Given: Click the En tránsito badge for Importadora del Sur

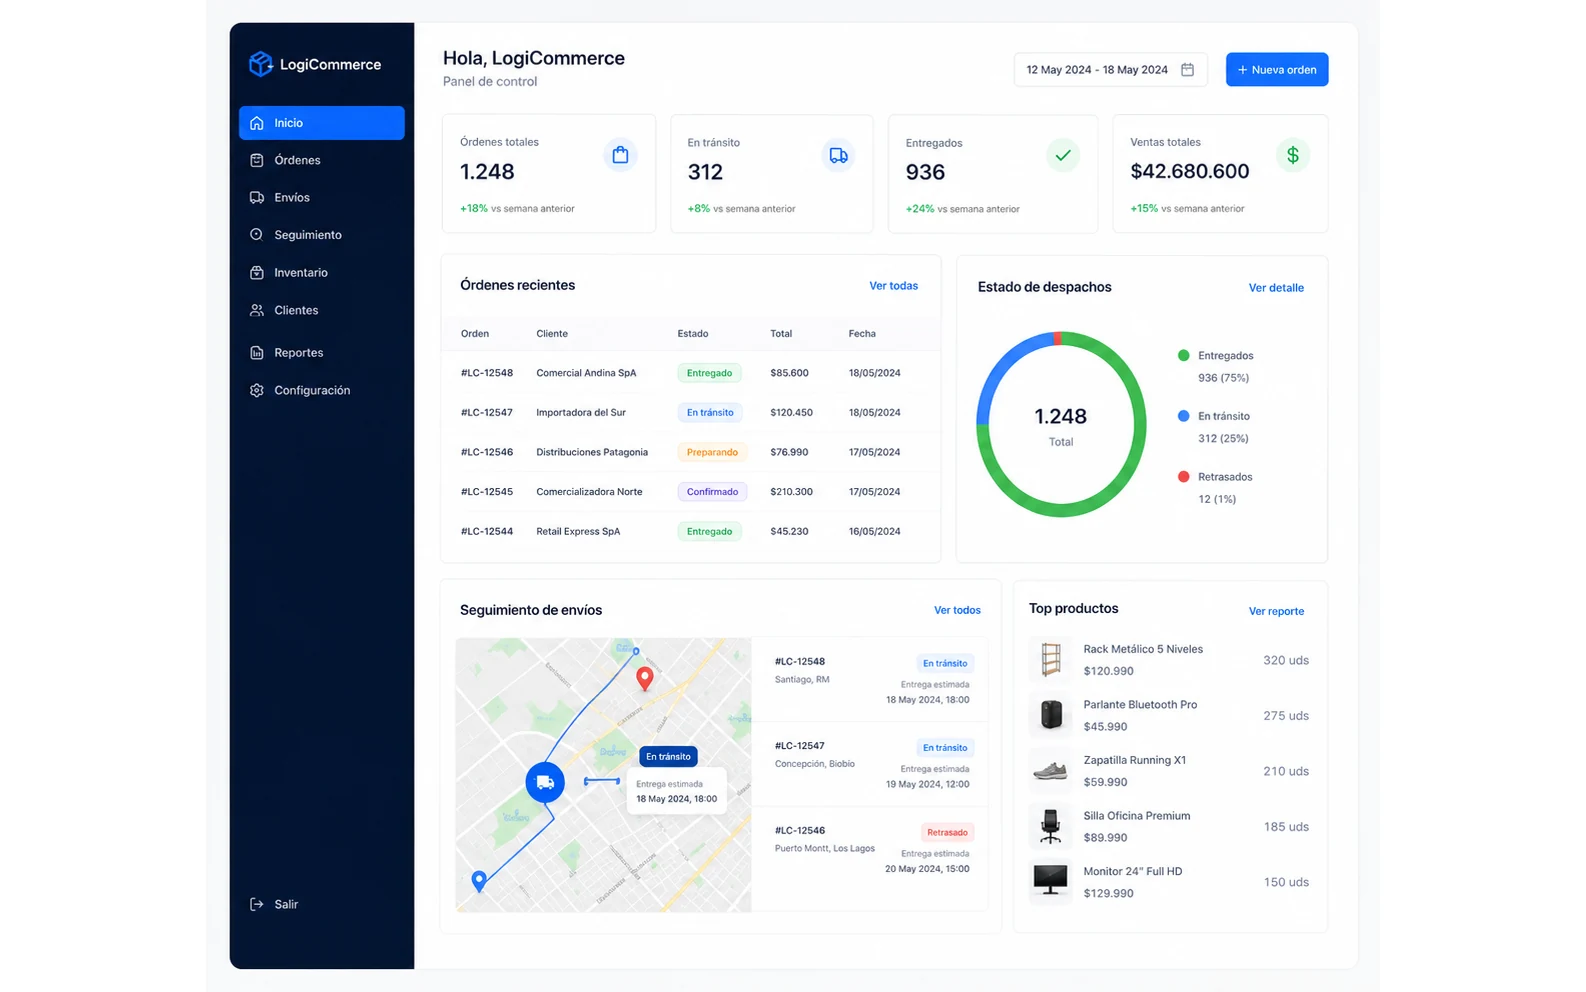Looking at the screenshot, I should tap(710, 412).
